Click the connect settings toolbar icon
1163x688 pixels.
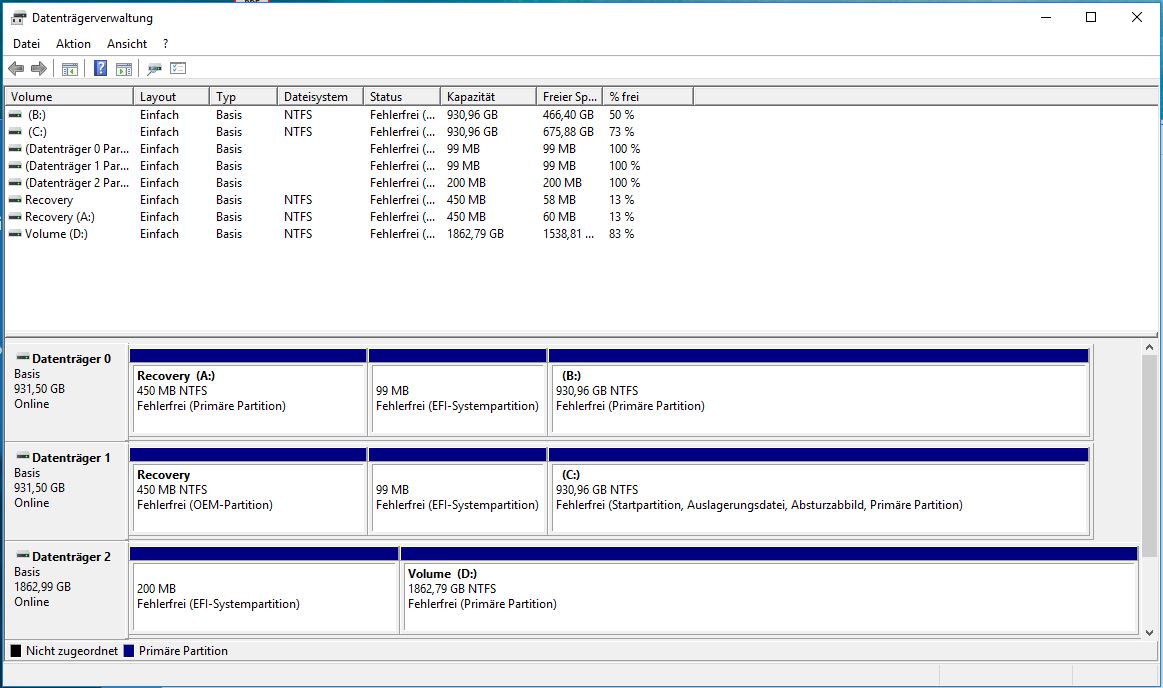click(x=154, y=69)
